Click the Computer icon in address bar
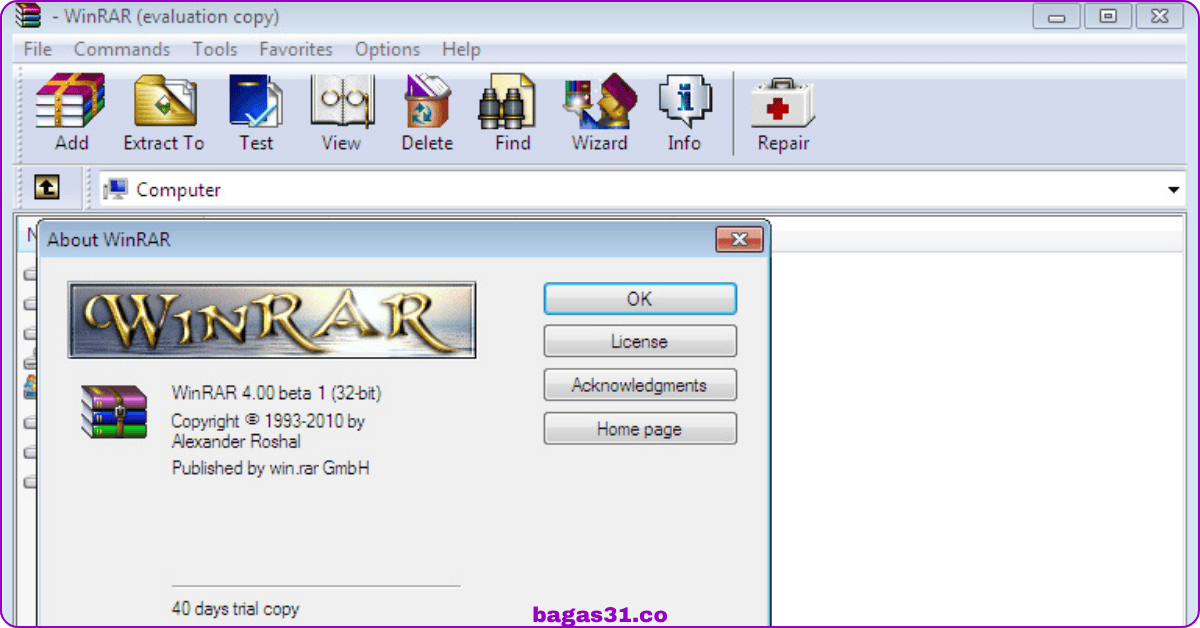The width and height of the screenshot is (1200, 628). (x=116, y=189)
